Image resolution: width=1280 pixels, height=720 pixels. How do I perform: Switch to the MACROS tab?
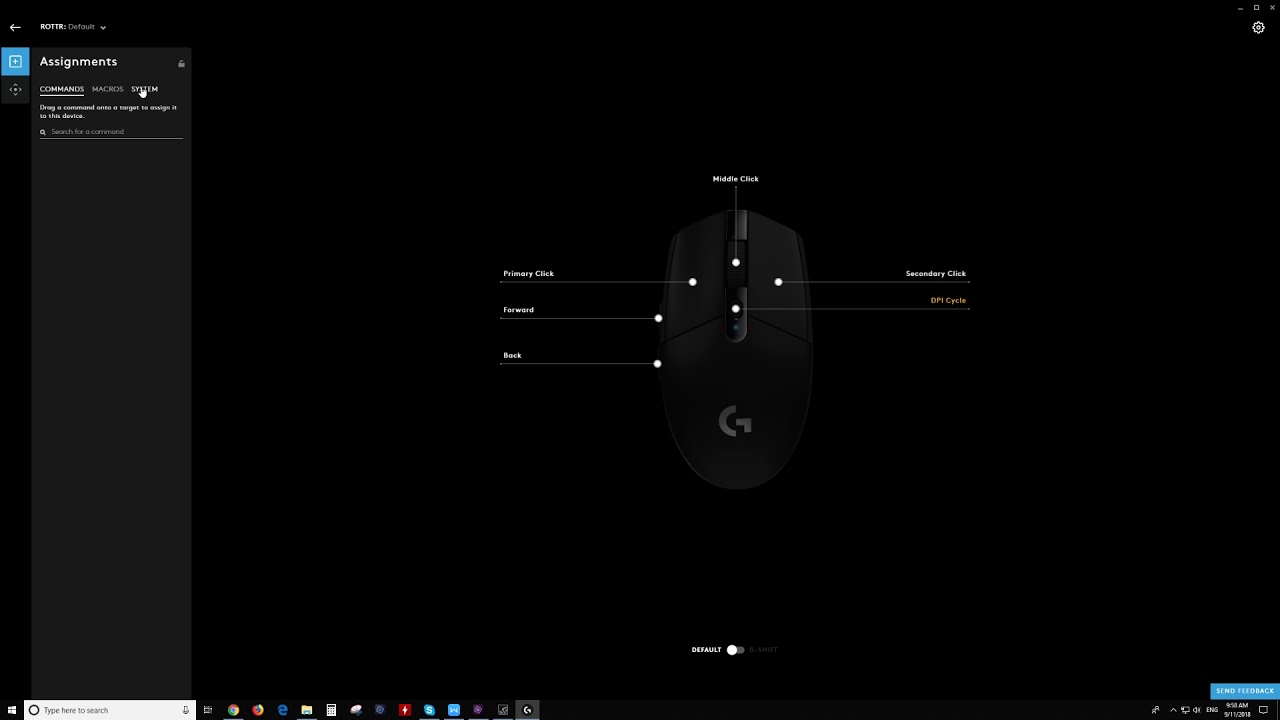108,89
